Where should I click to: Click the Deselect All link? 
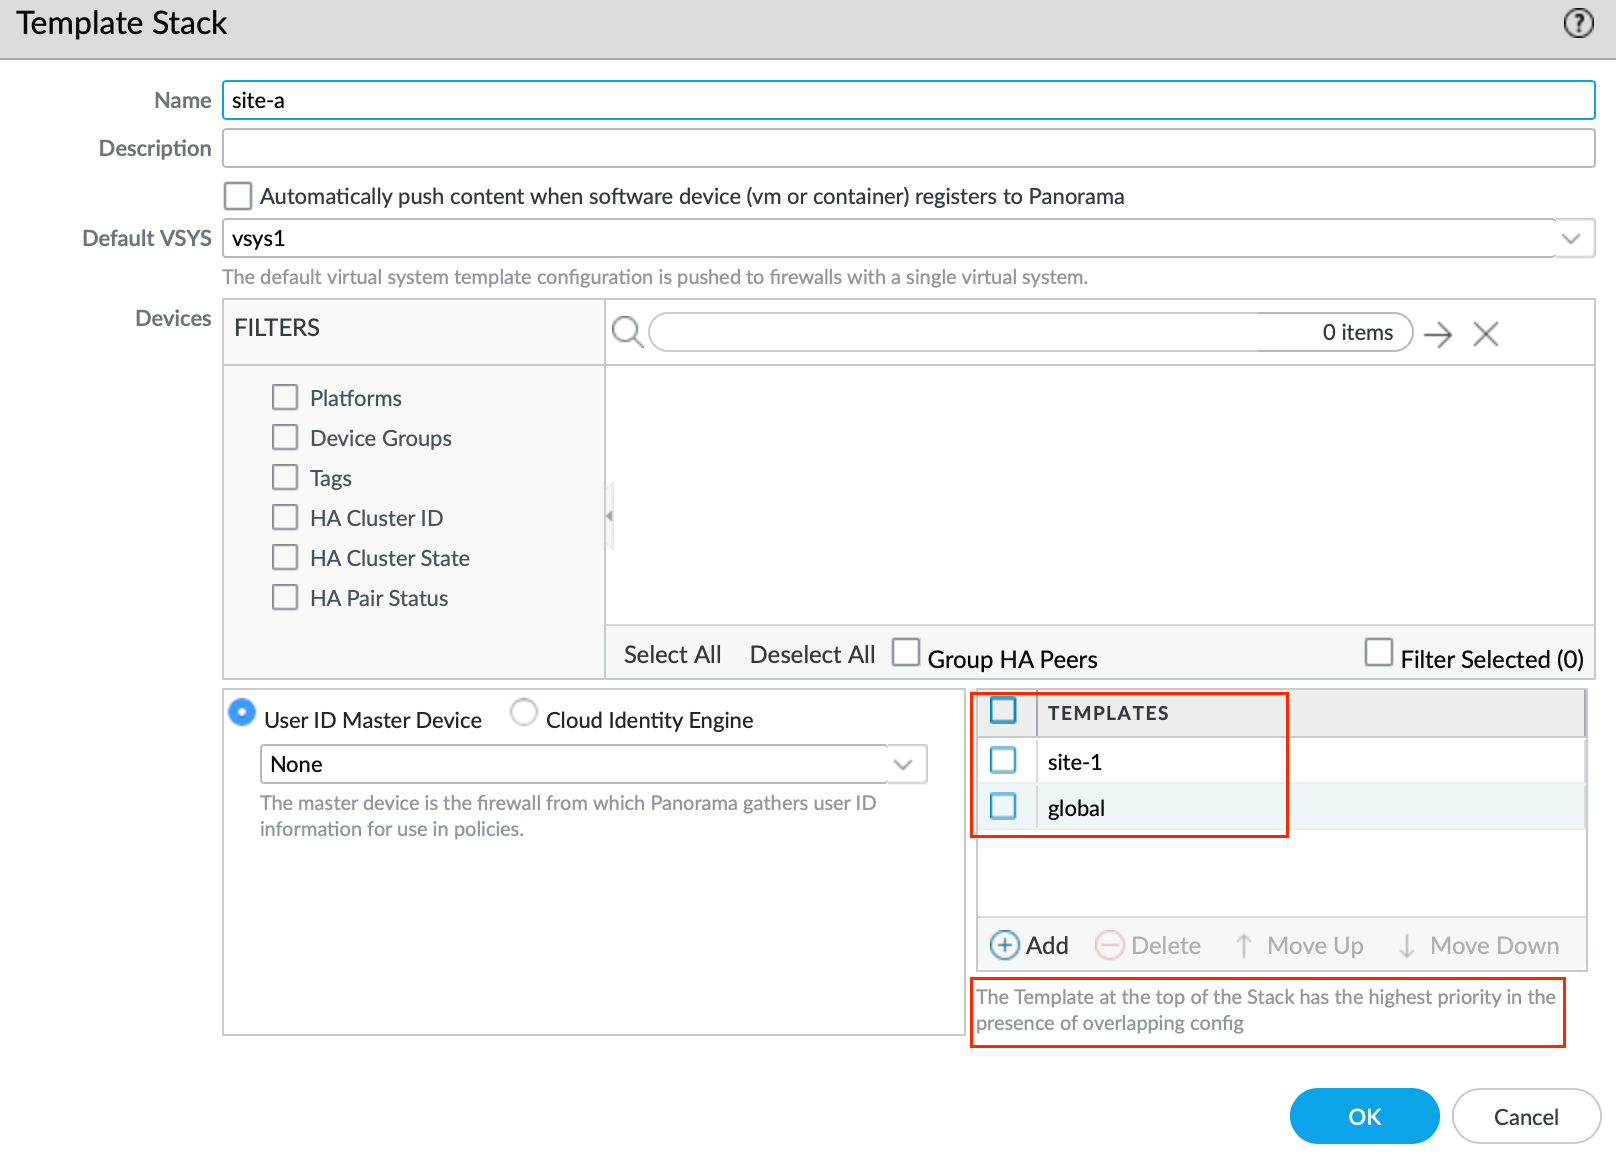click(x=812, y=655)
